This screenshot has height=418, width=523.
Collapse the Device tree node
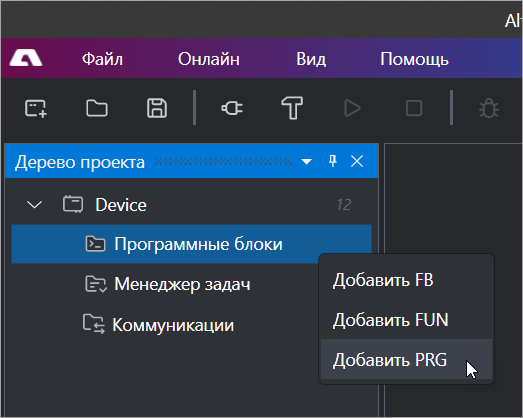pyautogui.click(x=34, y=204)
